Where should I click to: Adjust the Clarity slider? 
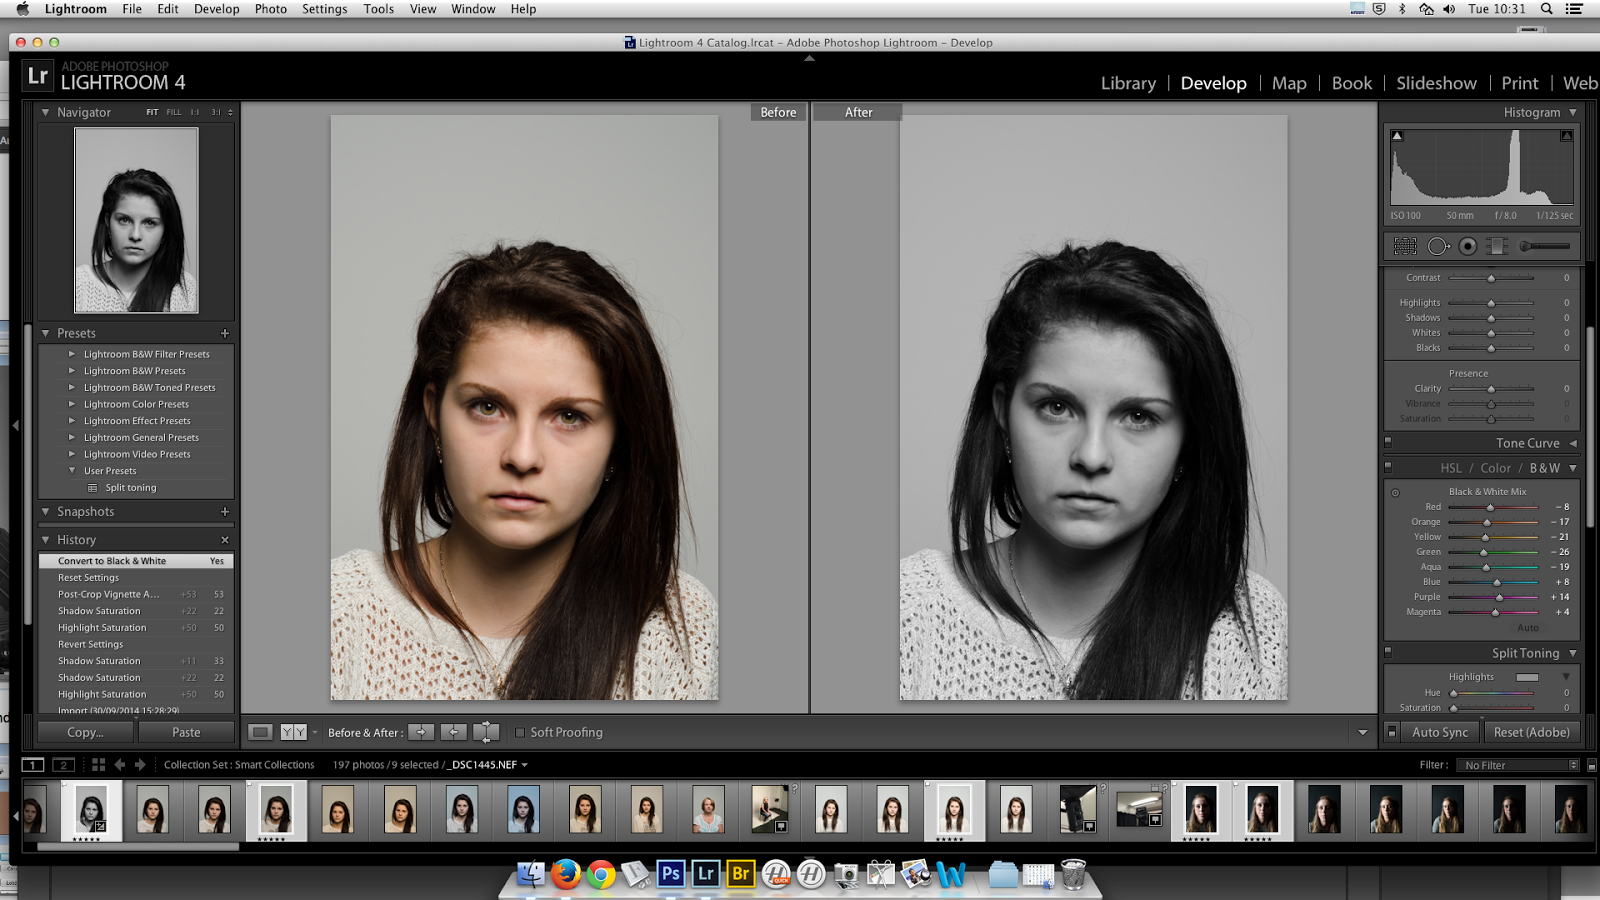[x=1491, y=389]
